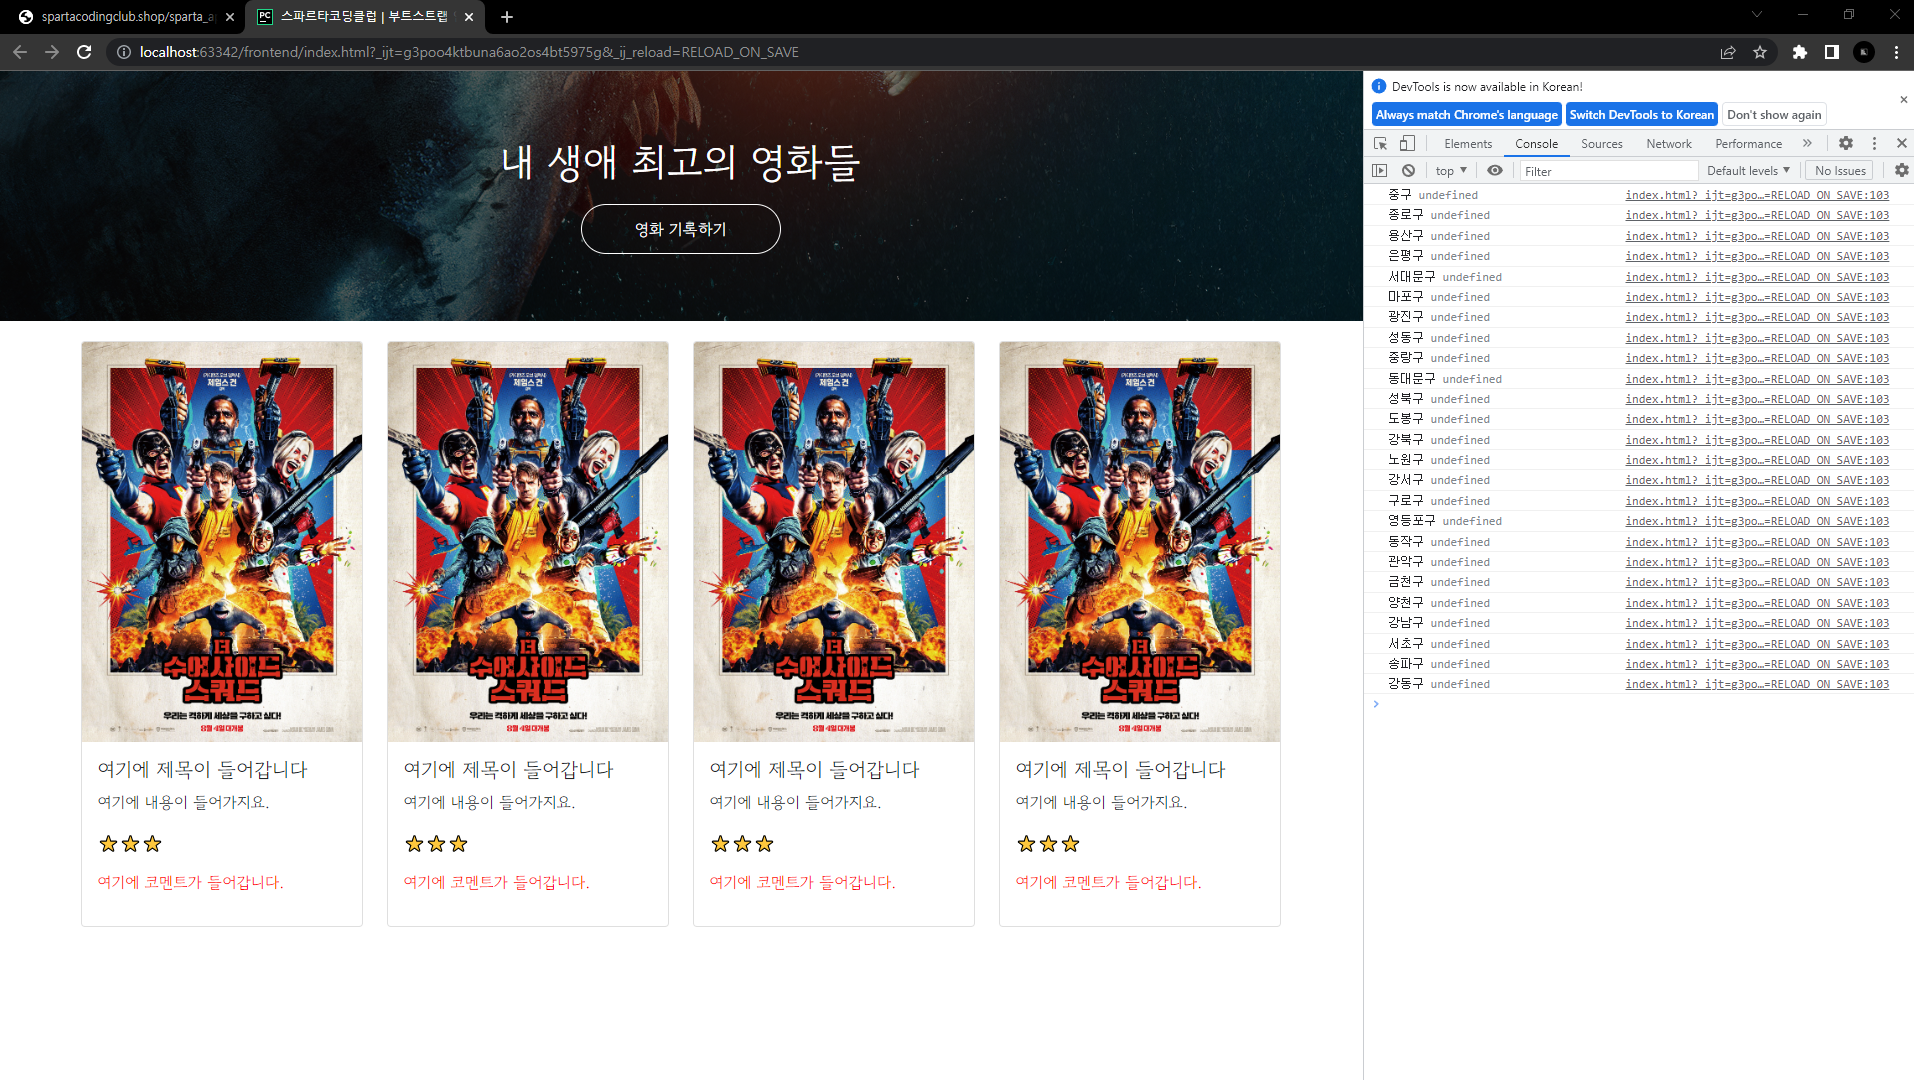
Task: Switch to the Network tab
Action: (1669, 143)
